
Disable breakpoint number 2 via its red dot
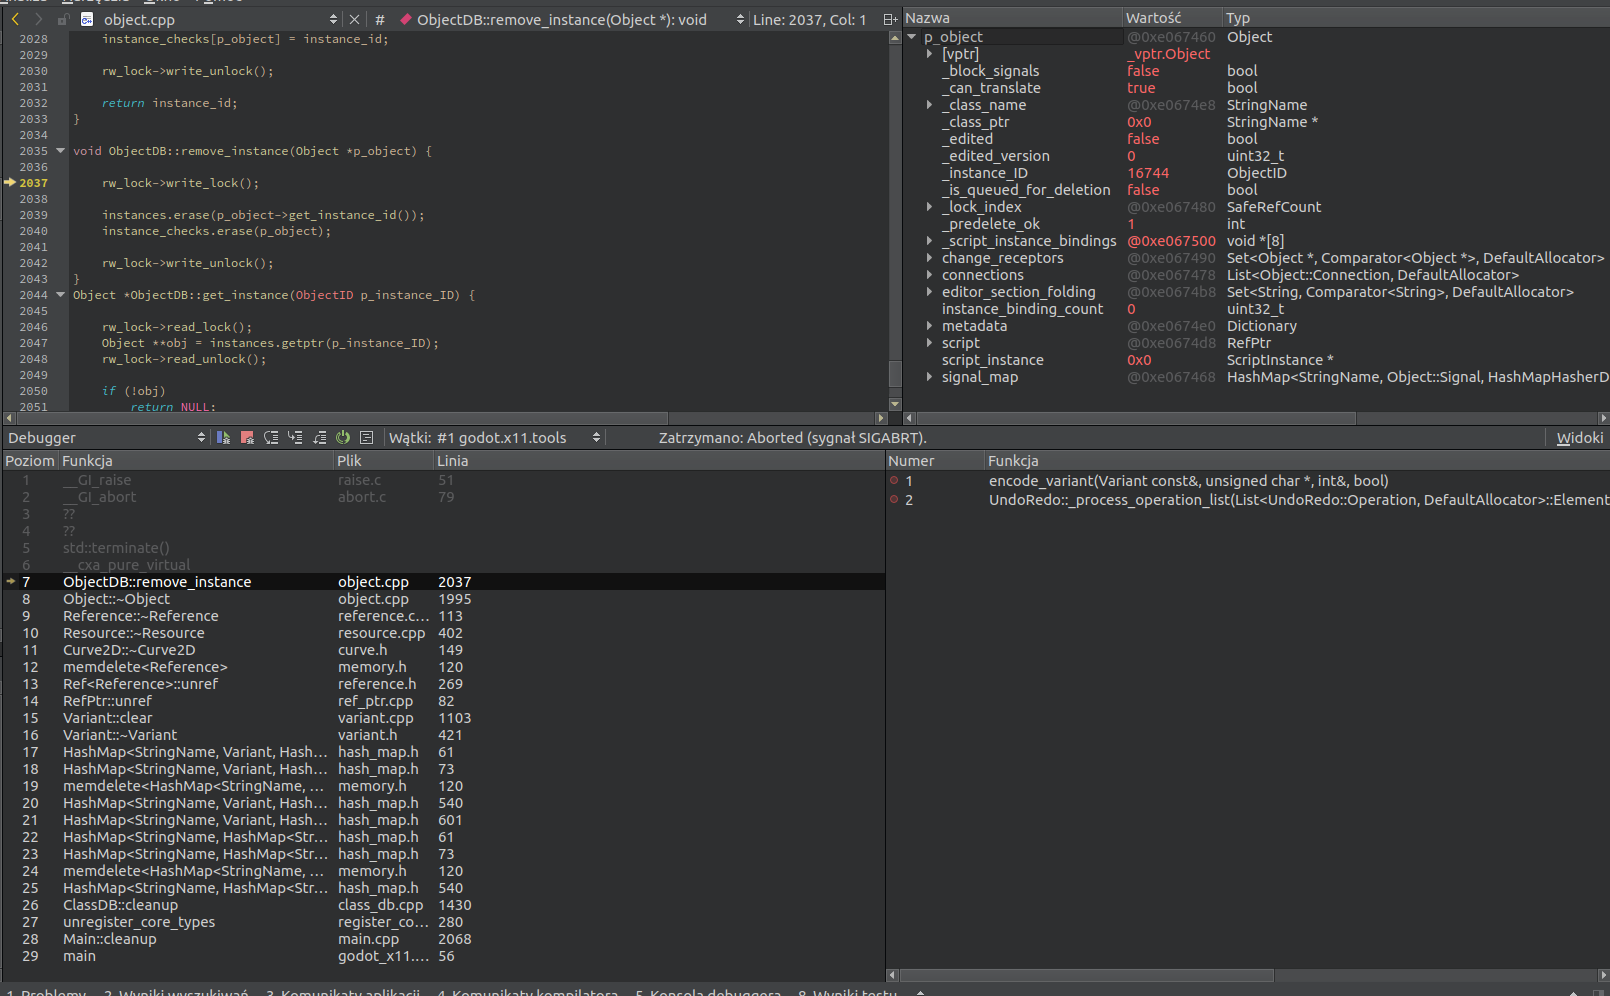pyautogui.click(x=895, y=500)
